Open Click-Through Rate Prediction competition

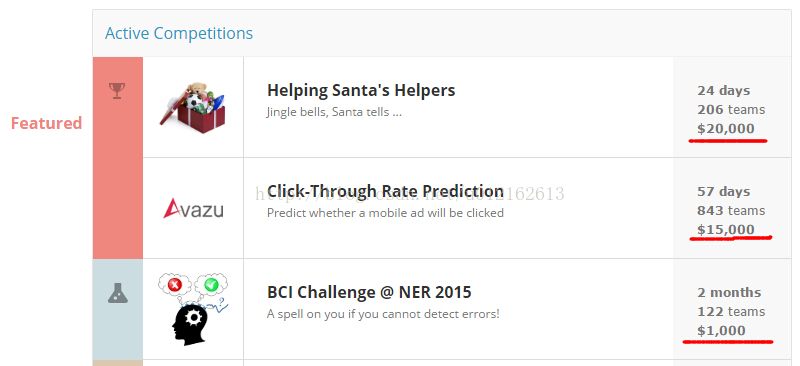coord(385,191)
